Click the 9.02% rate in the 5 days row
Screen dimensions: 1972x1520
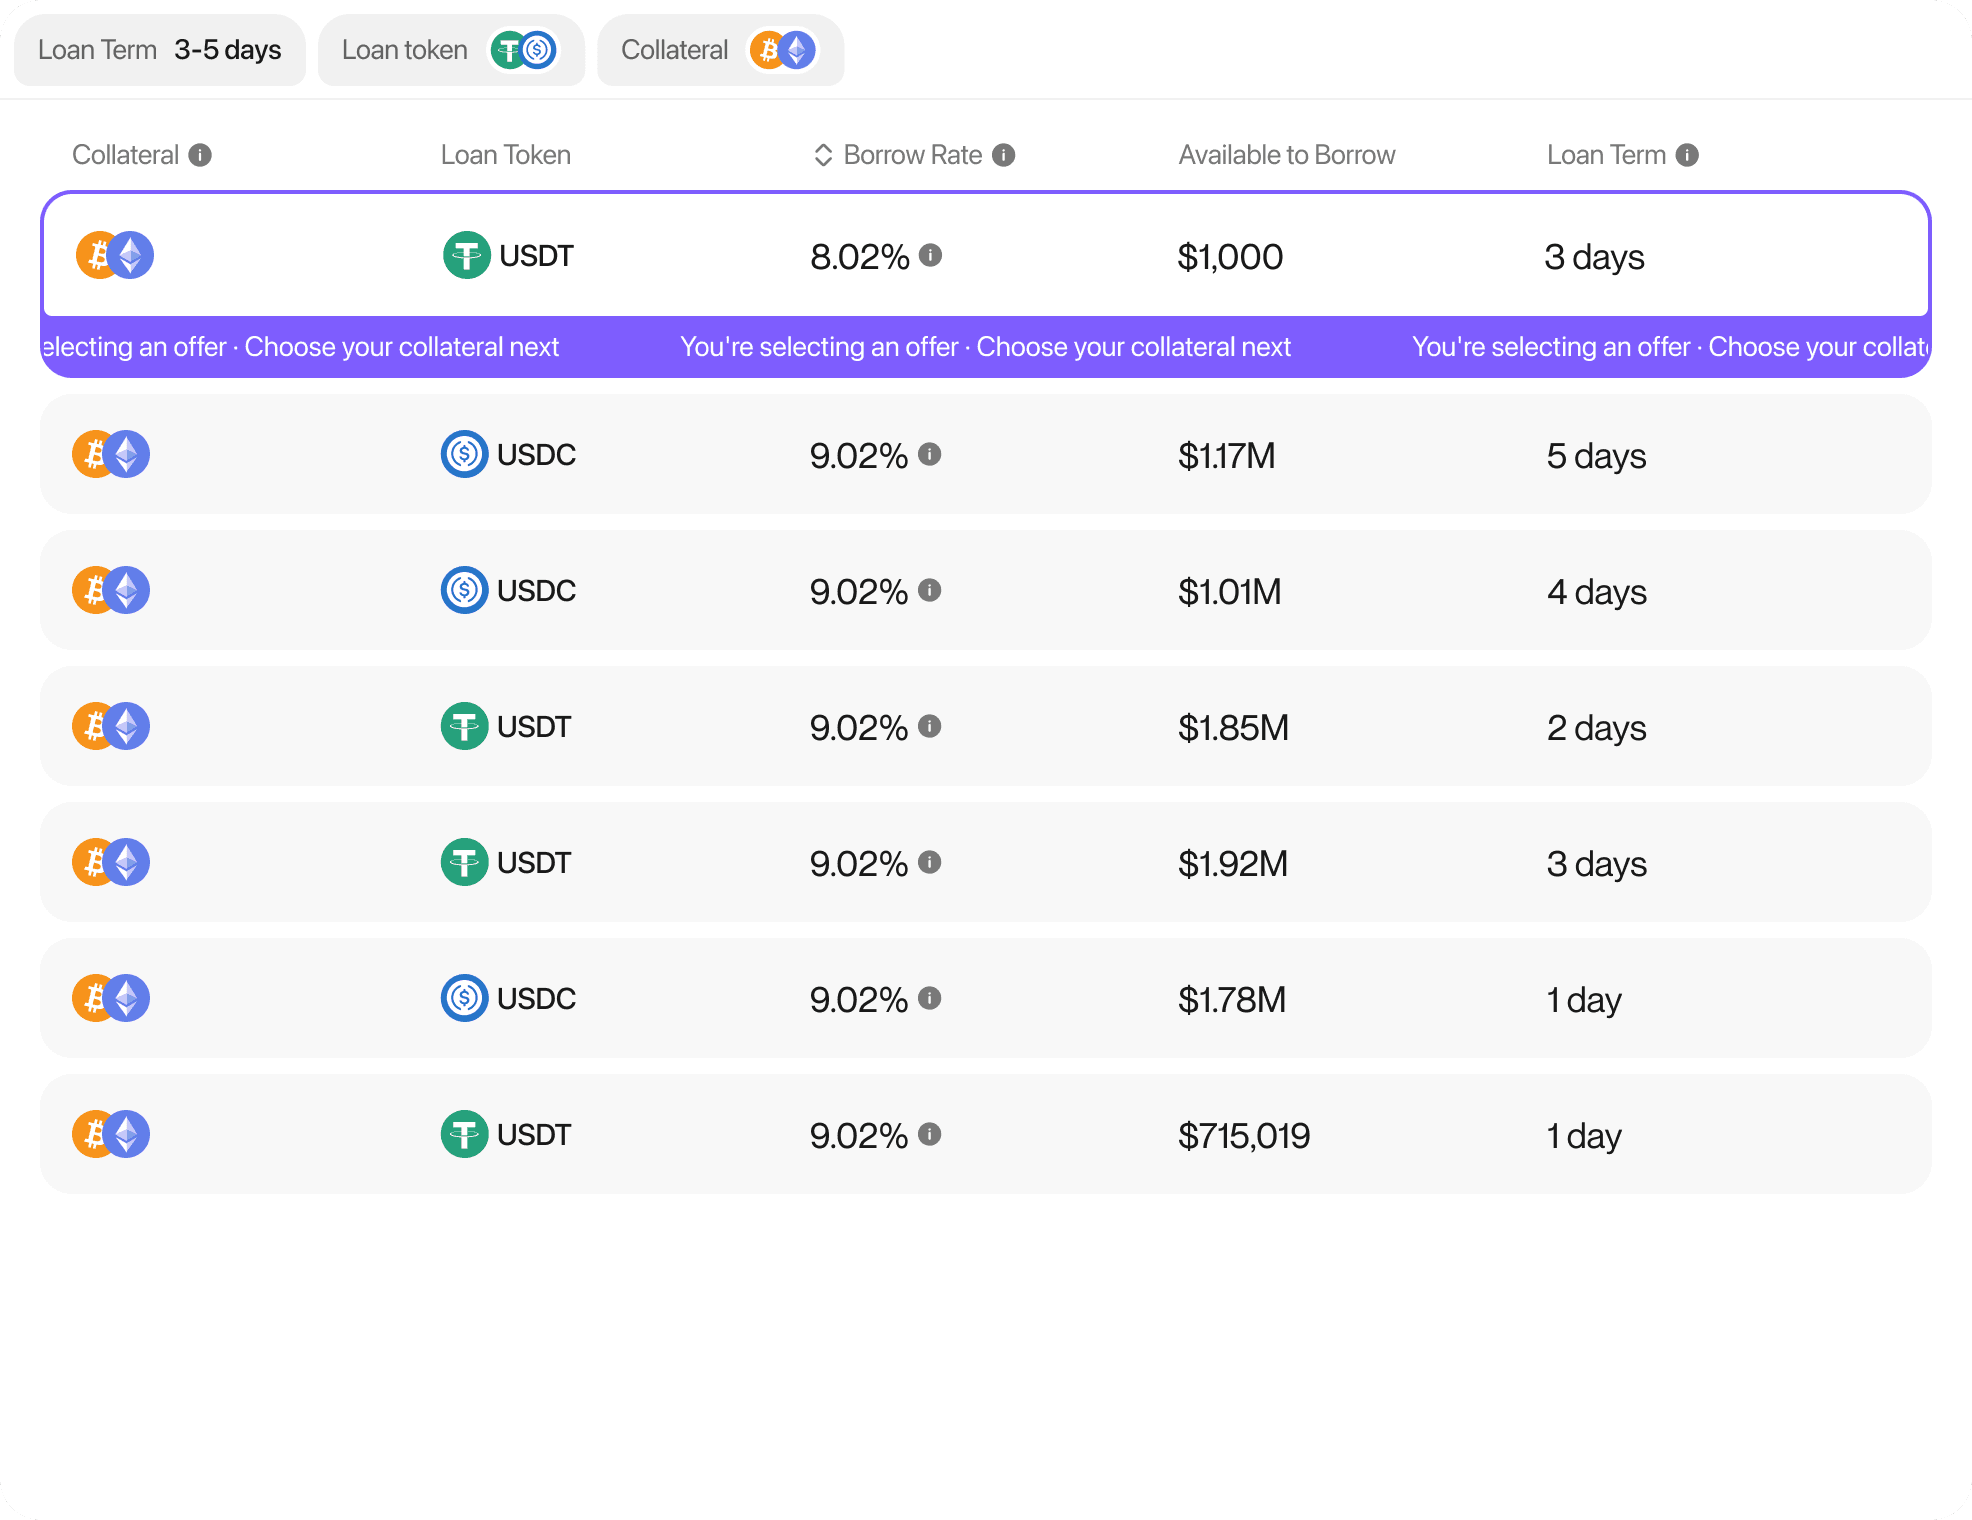(x=859, y=456)
